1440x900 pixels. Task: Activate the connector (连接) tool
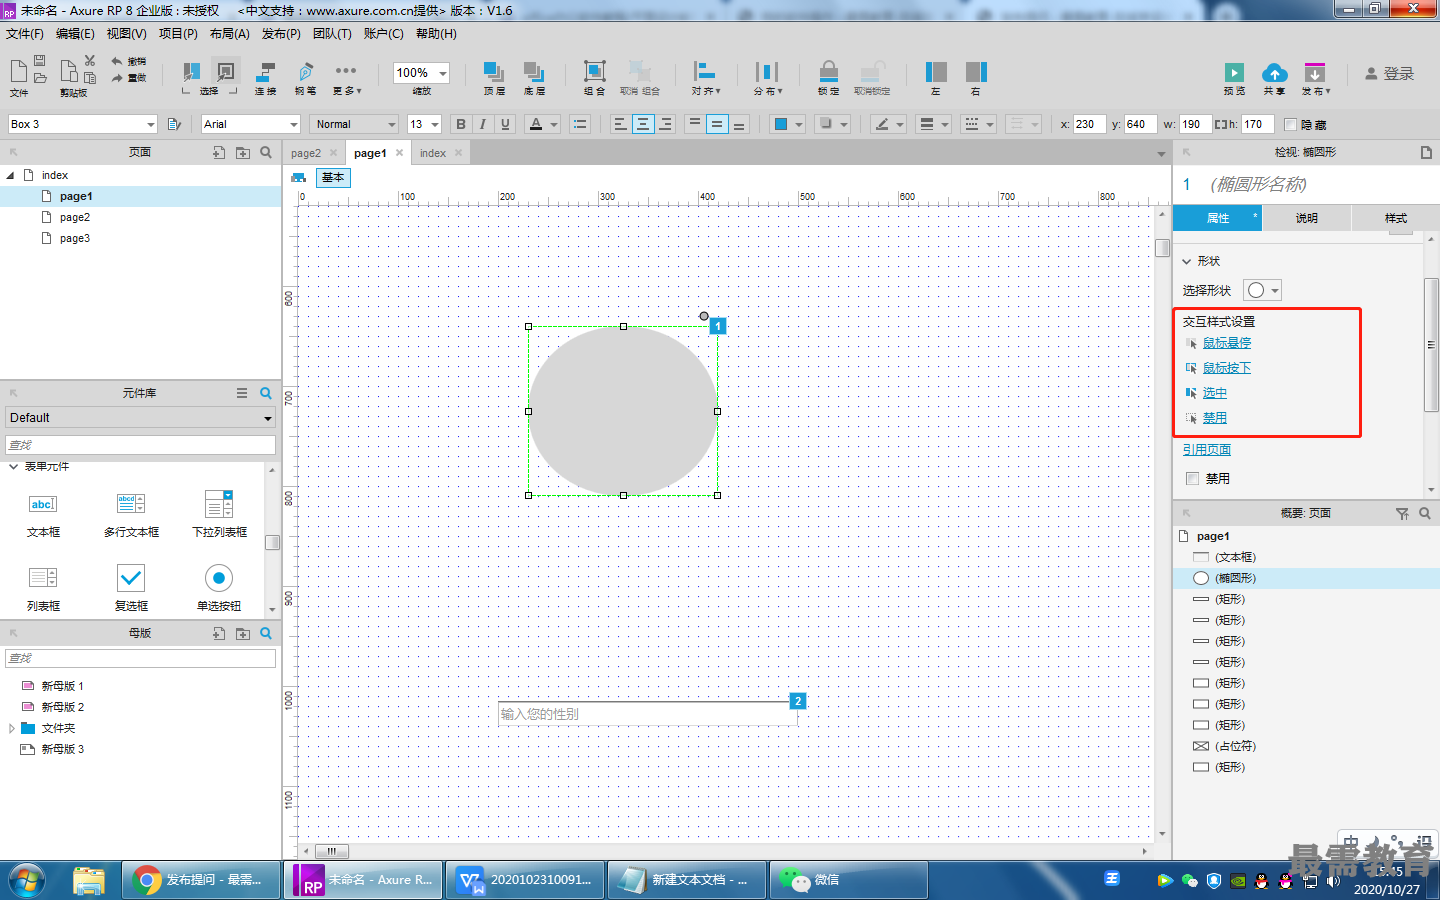(x=265, y=71)
